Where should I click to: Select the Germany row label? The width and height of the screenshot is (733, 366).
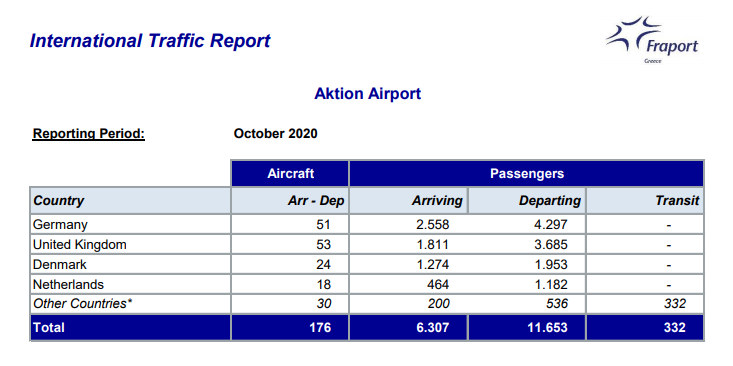coord(60,225)
